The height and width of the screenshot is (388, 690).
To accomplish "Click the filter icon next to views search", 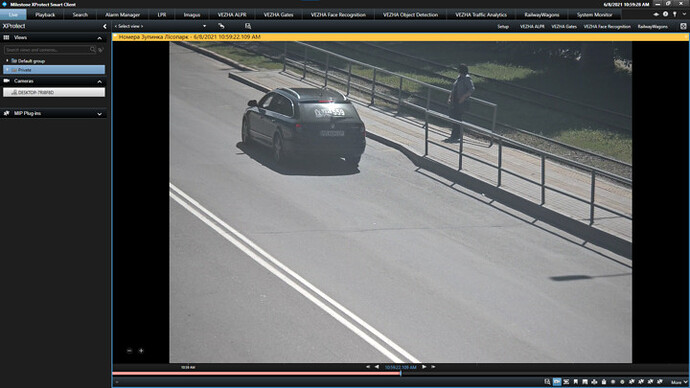I will click(101, 50).
